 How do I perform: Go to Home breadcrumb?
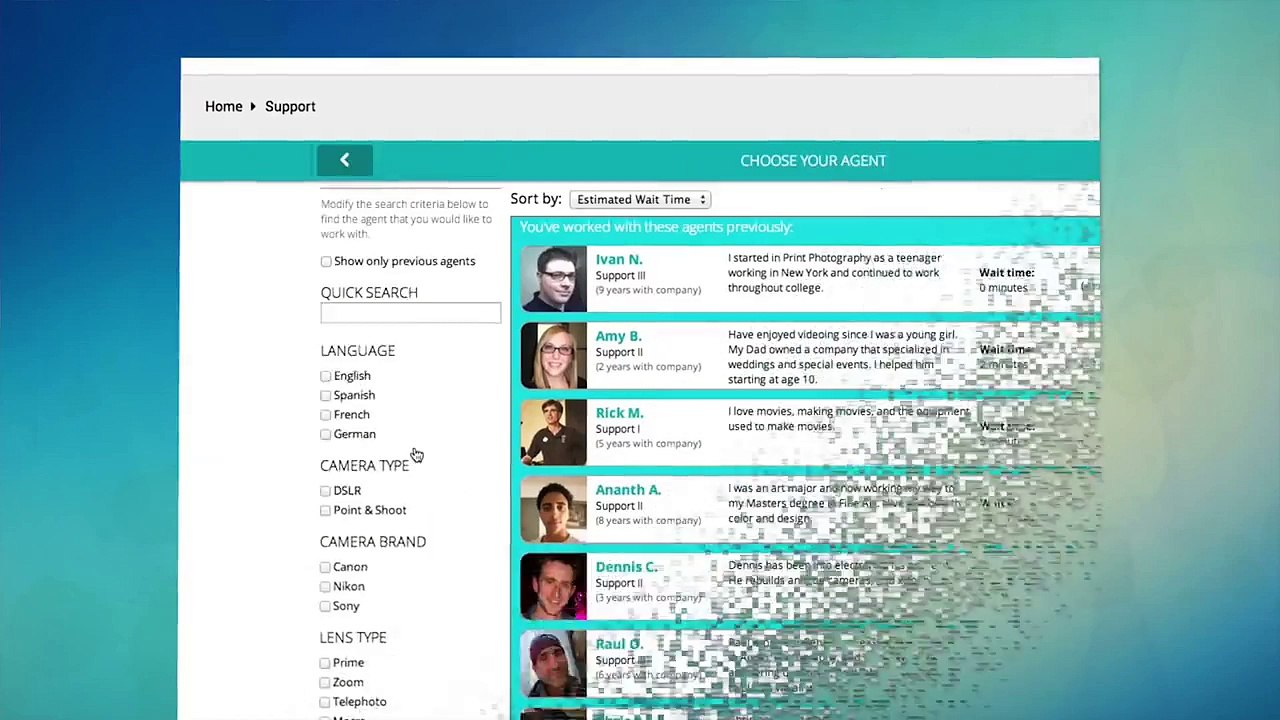pyautogui.click(x=223, y=106)
